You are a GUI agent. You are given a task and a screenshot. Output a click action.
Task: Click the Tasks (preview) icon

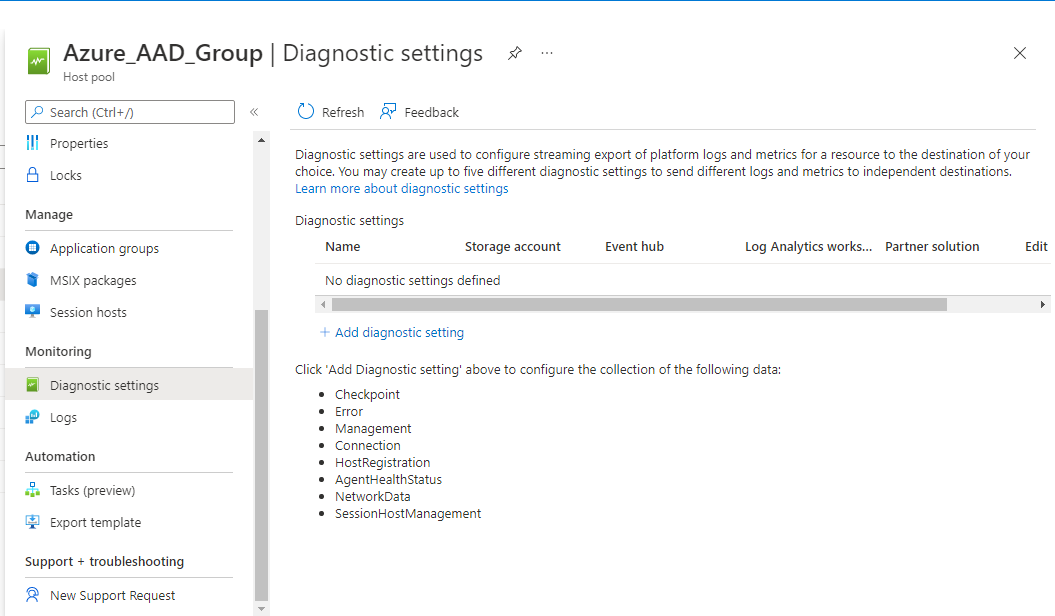pos(32,490)
